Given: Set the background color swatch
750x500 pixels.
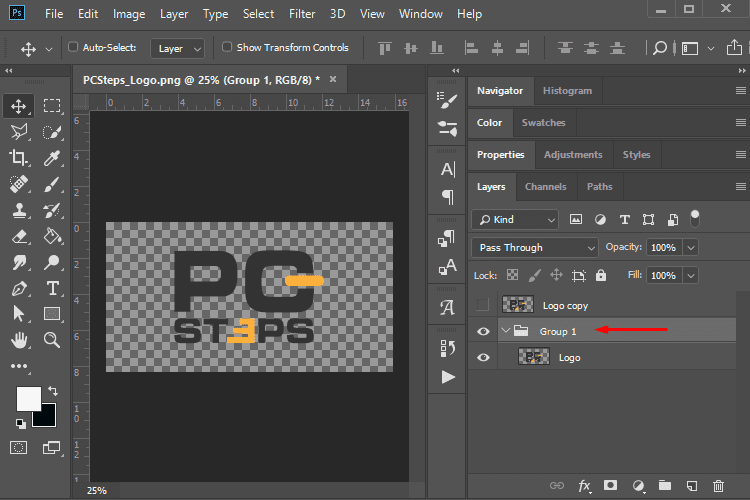Looking at the screenshot, I should tap(48, 418).
